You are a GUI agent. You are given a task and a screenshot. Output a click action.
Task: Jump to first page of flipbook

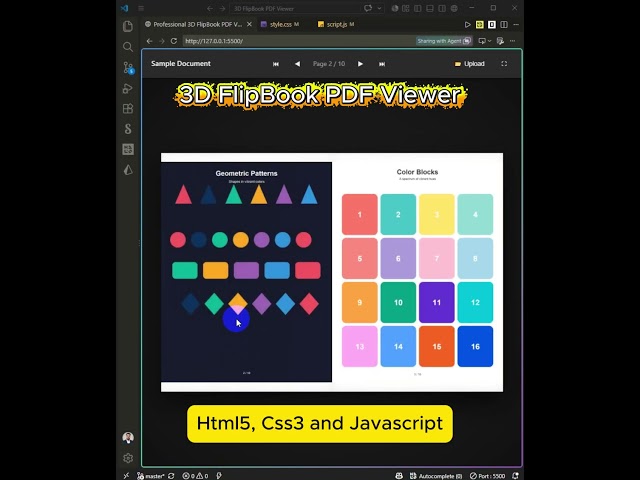276,64
